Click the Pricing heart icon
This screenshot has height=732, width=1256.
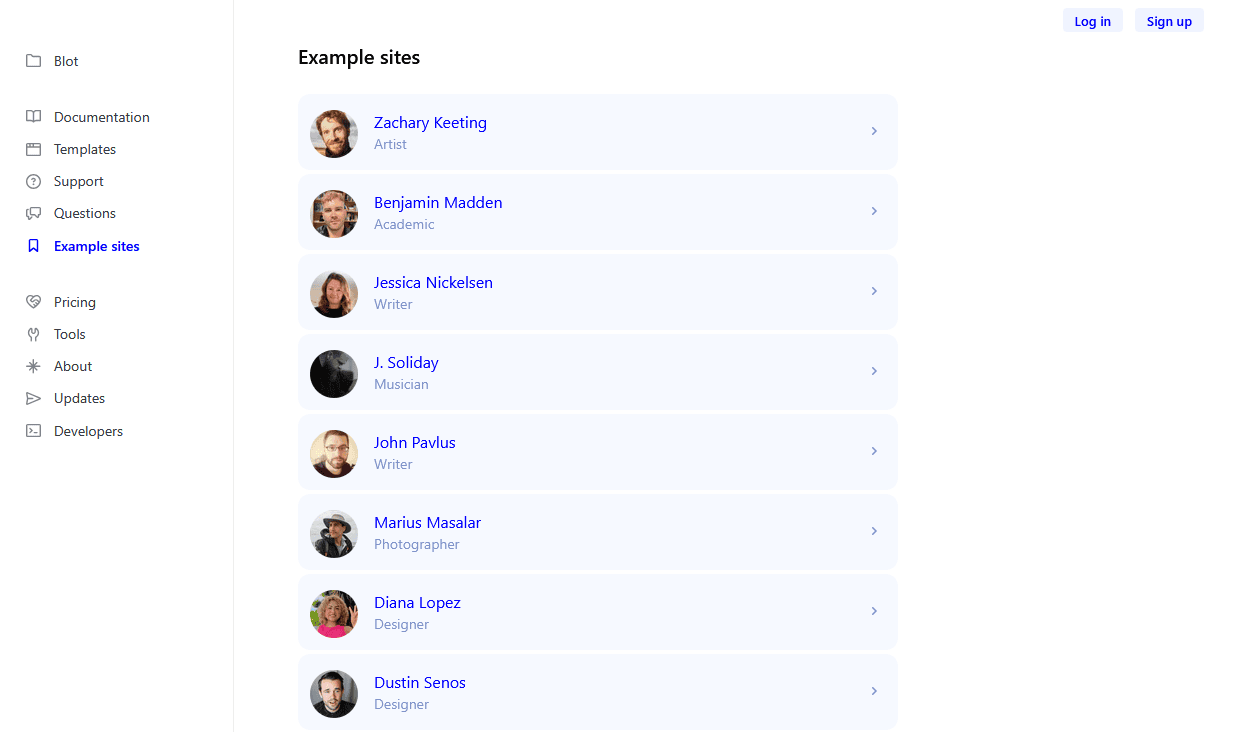point(34,302)
